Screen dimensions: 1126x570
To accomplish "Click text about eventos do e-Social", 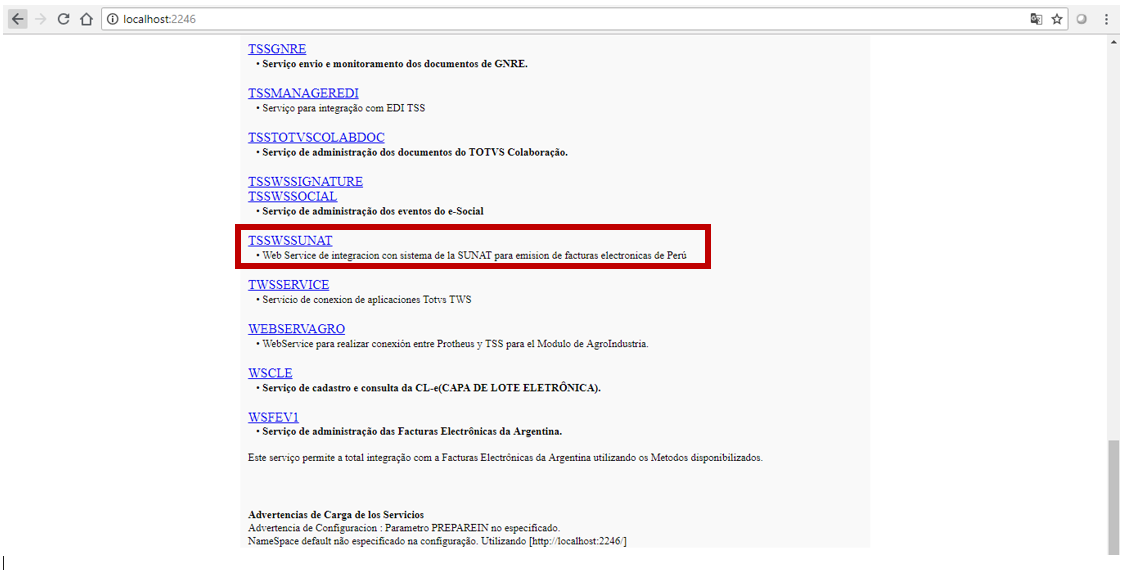I will click(373, 211).
